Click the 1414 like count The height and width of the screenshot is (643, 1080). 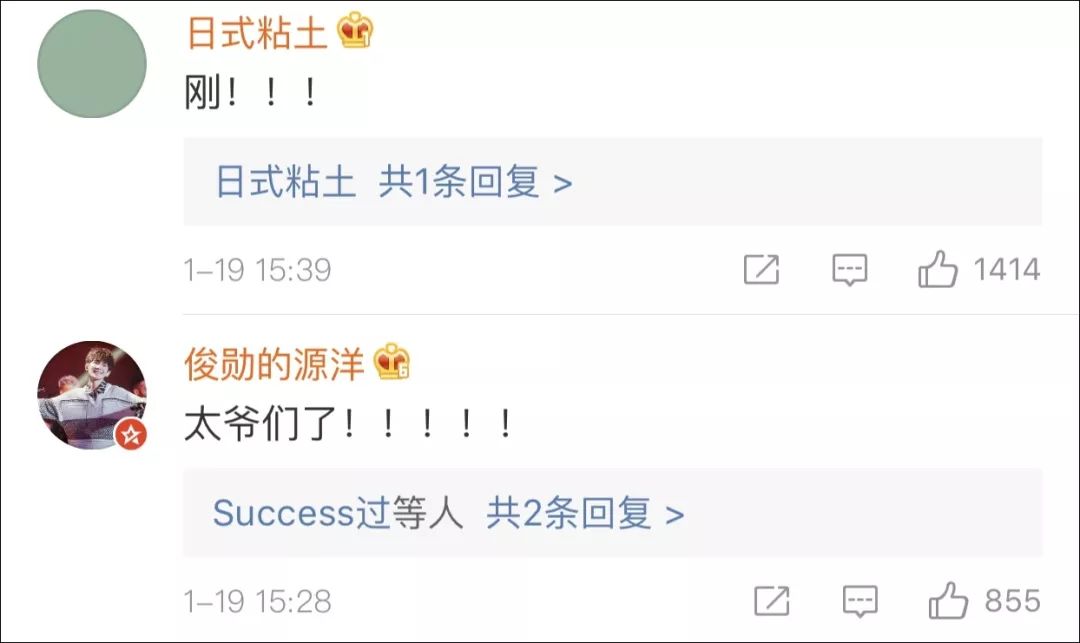click(1006, 269)
